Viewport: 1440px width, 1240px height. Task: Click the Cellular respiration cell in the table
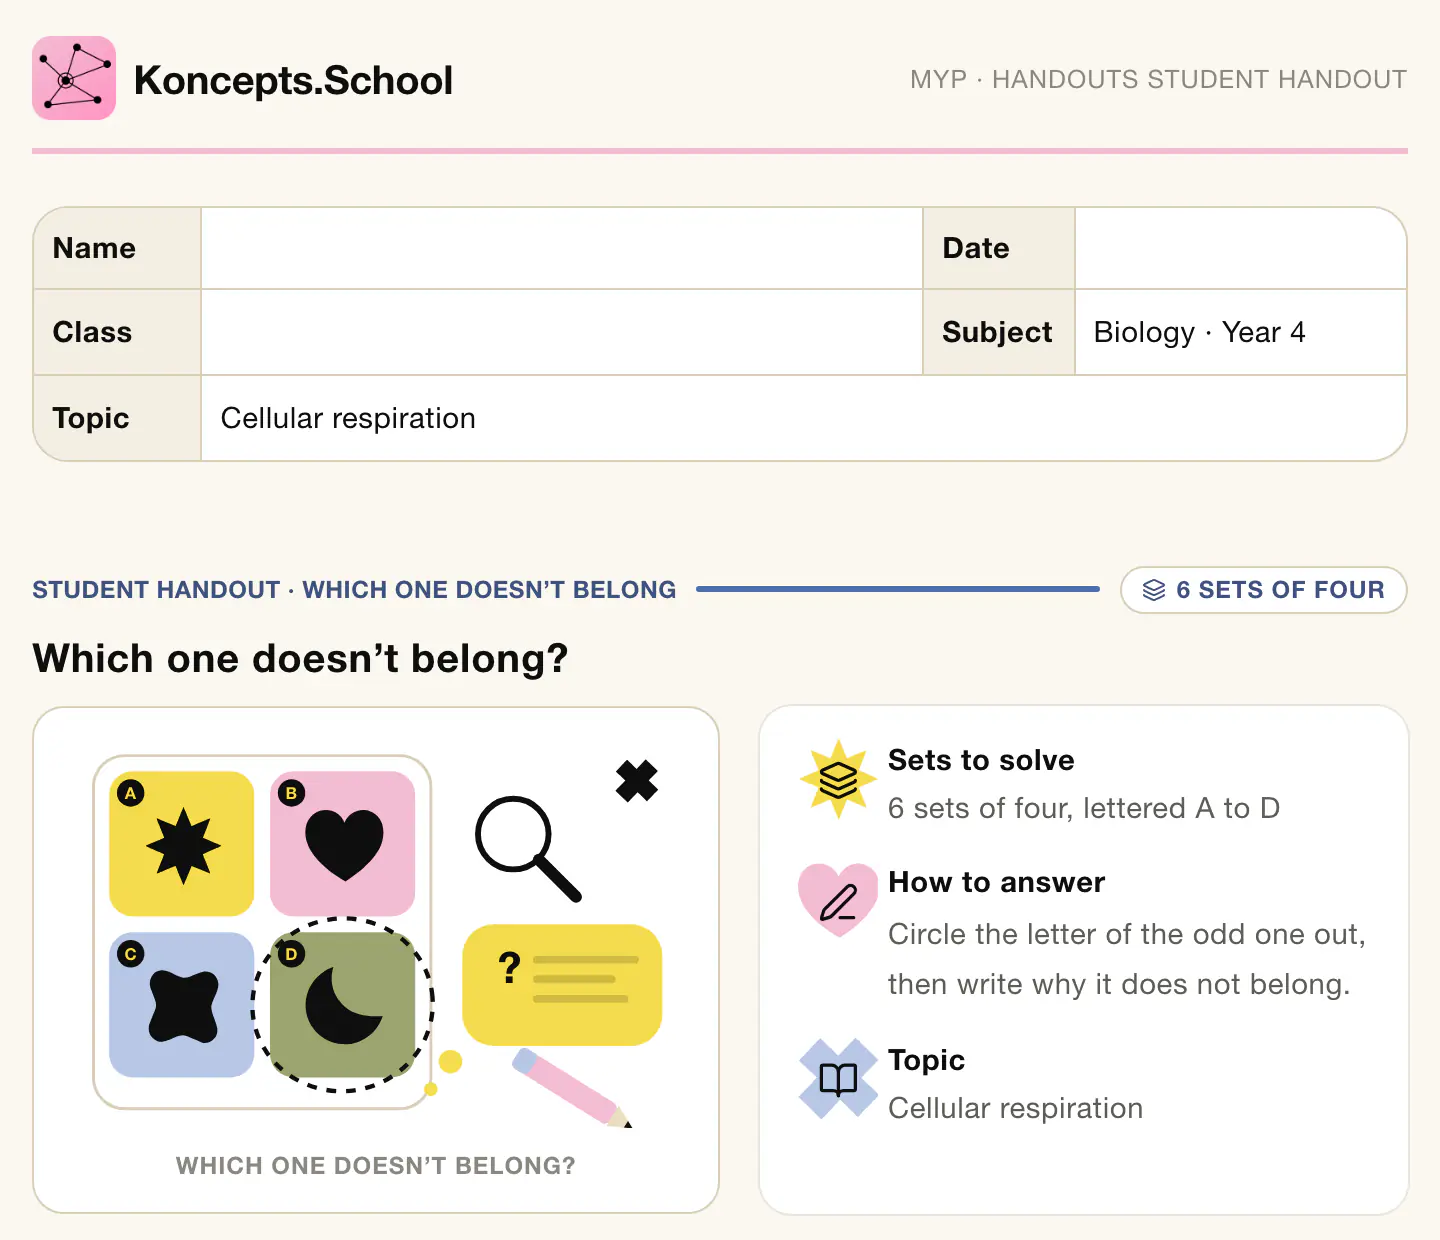point(803,418)
